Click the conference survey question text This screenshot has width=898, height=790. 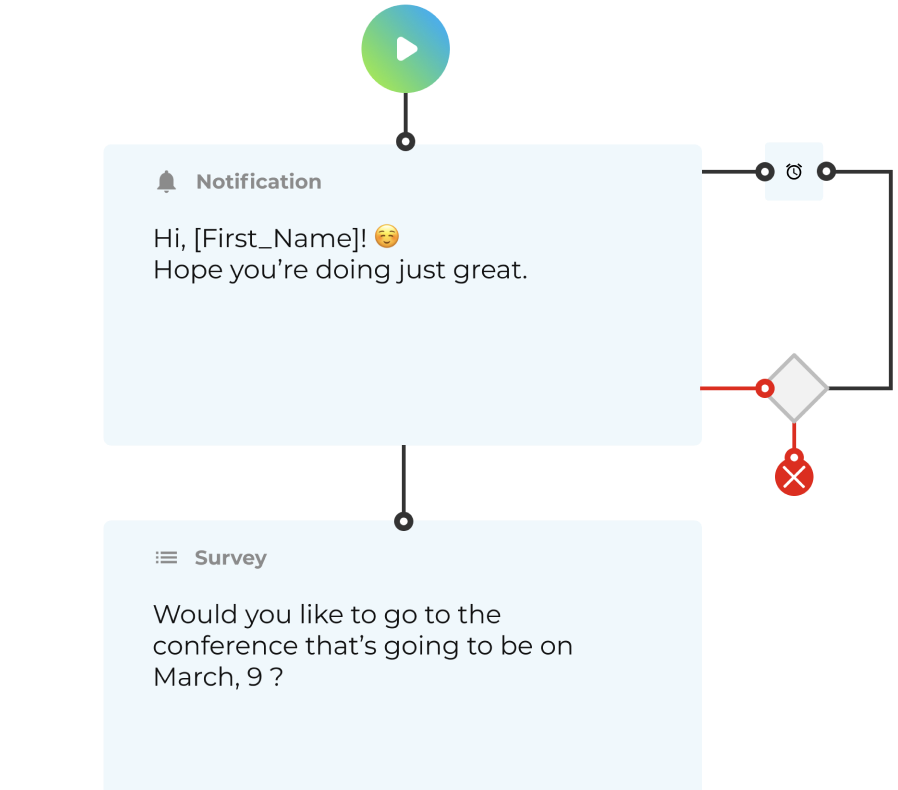tap(362, 645)
